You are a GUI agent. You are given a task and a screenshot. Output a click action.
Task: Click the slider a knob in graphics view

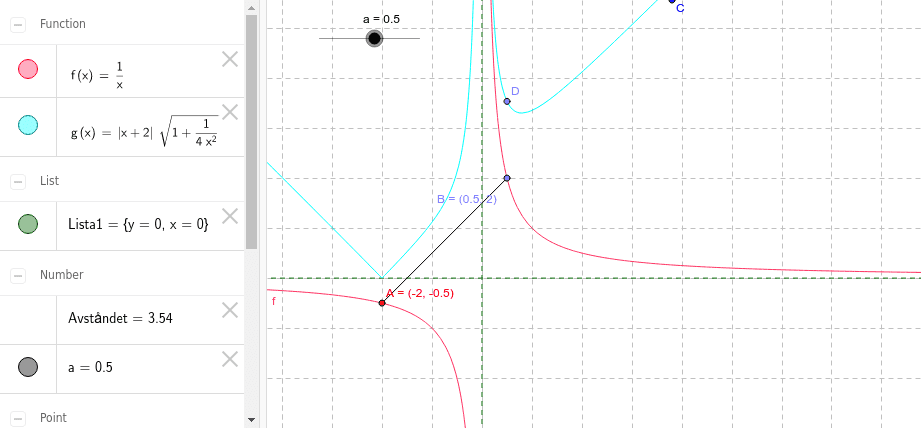coord(374,39)
